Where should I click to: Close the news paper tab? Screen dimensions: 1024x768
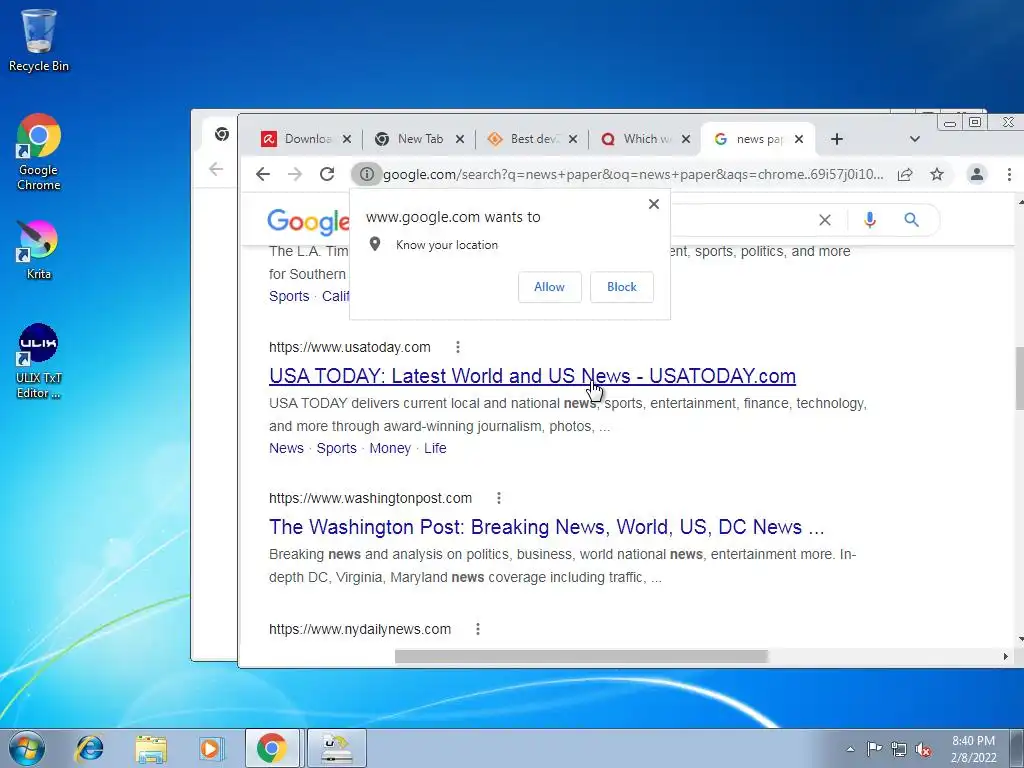799,139
